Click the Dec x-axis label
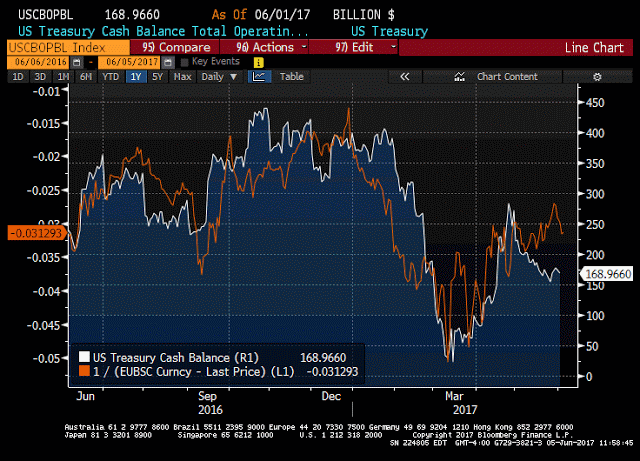The height and width of the screenshot is (461, 640). pyautogui.click(x=331, y=396)
